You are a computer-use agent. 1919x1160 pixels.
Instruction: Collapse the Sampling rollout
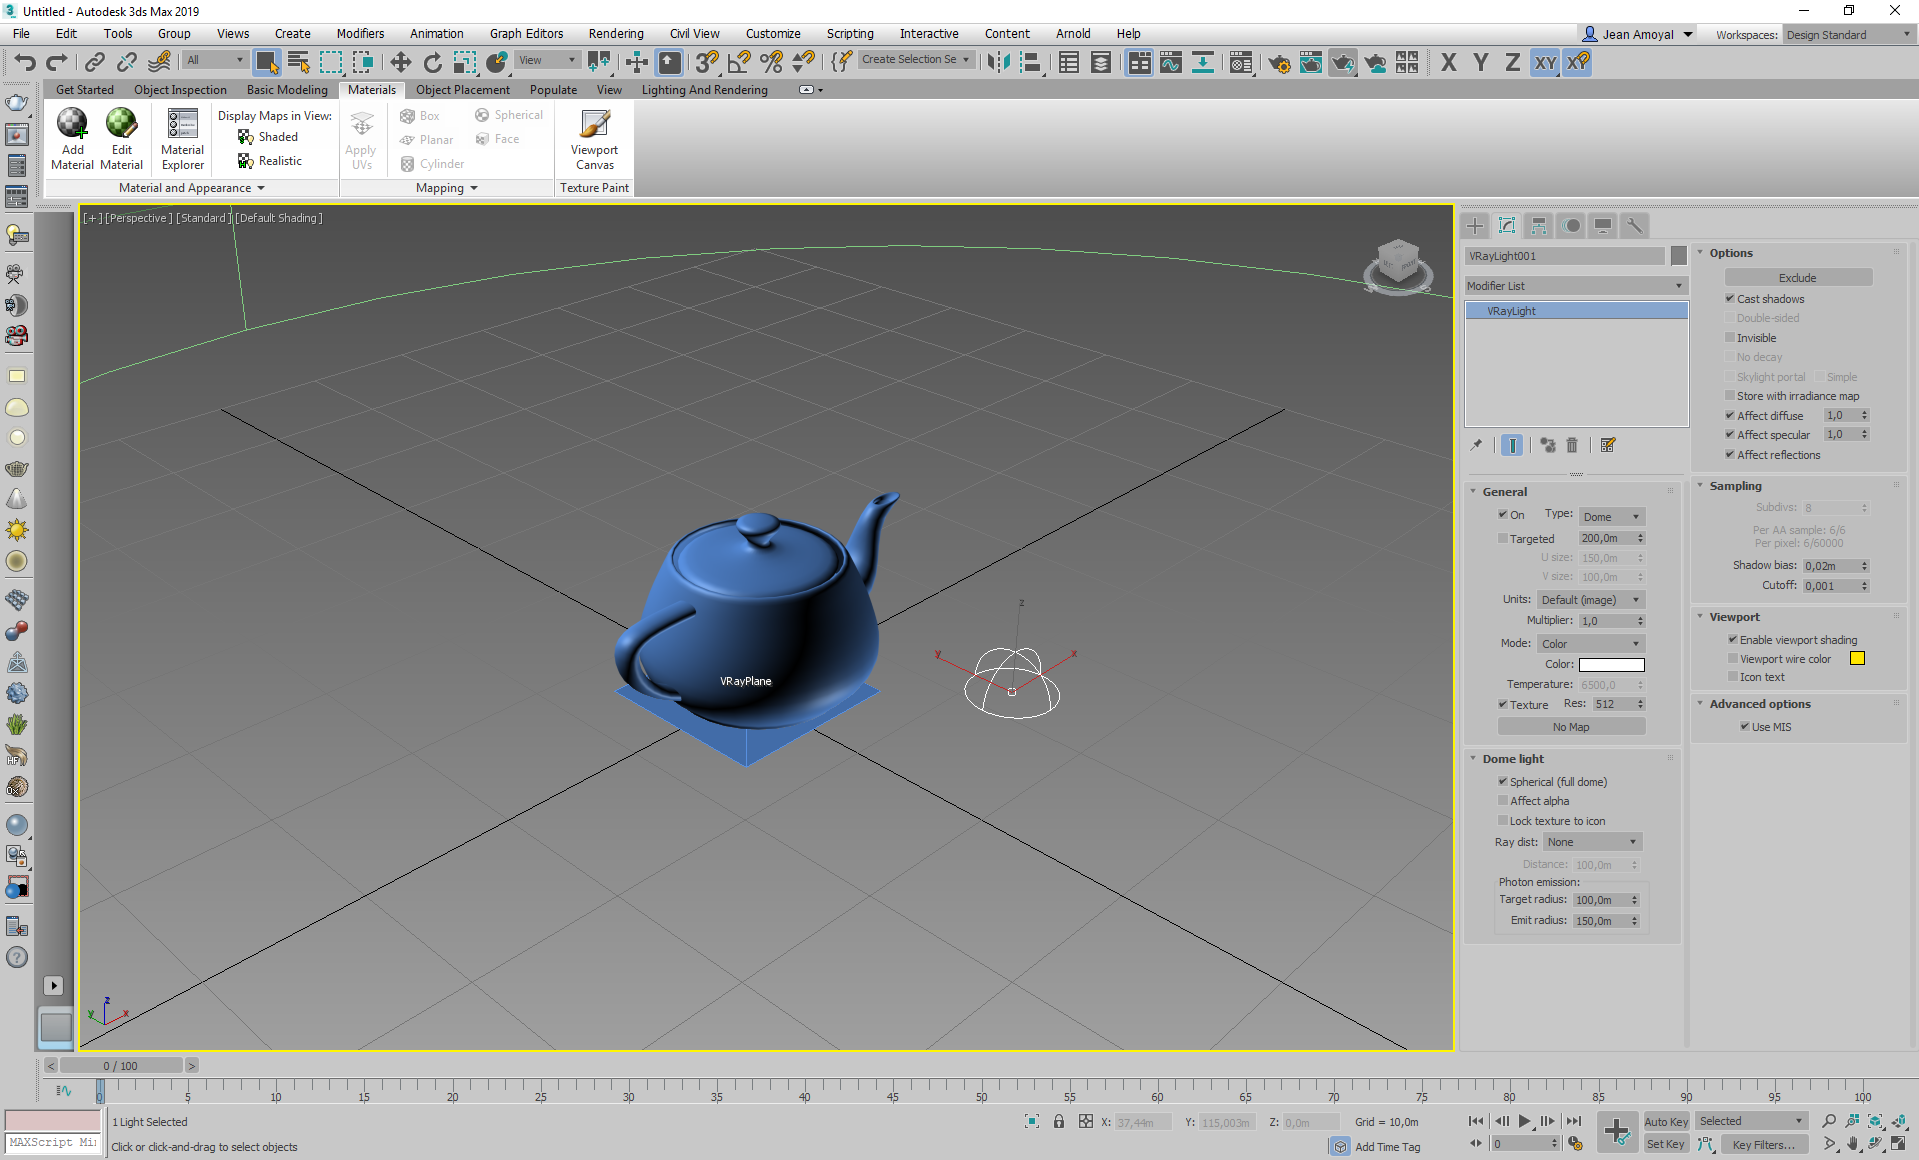pyautogui.click(x=1735, y=486)
